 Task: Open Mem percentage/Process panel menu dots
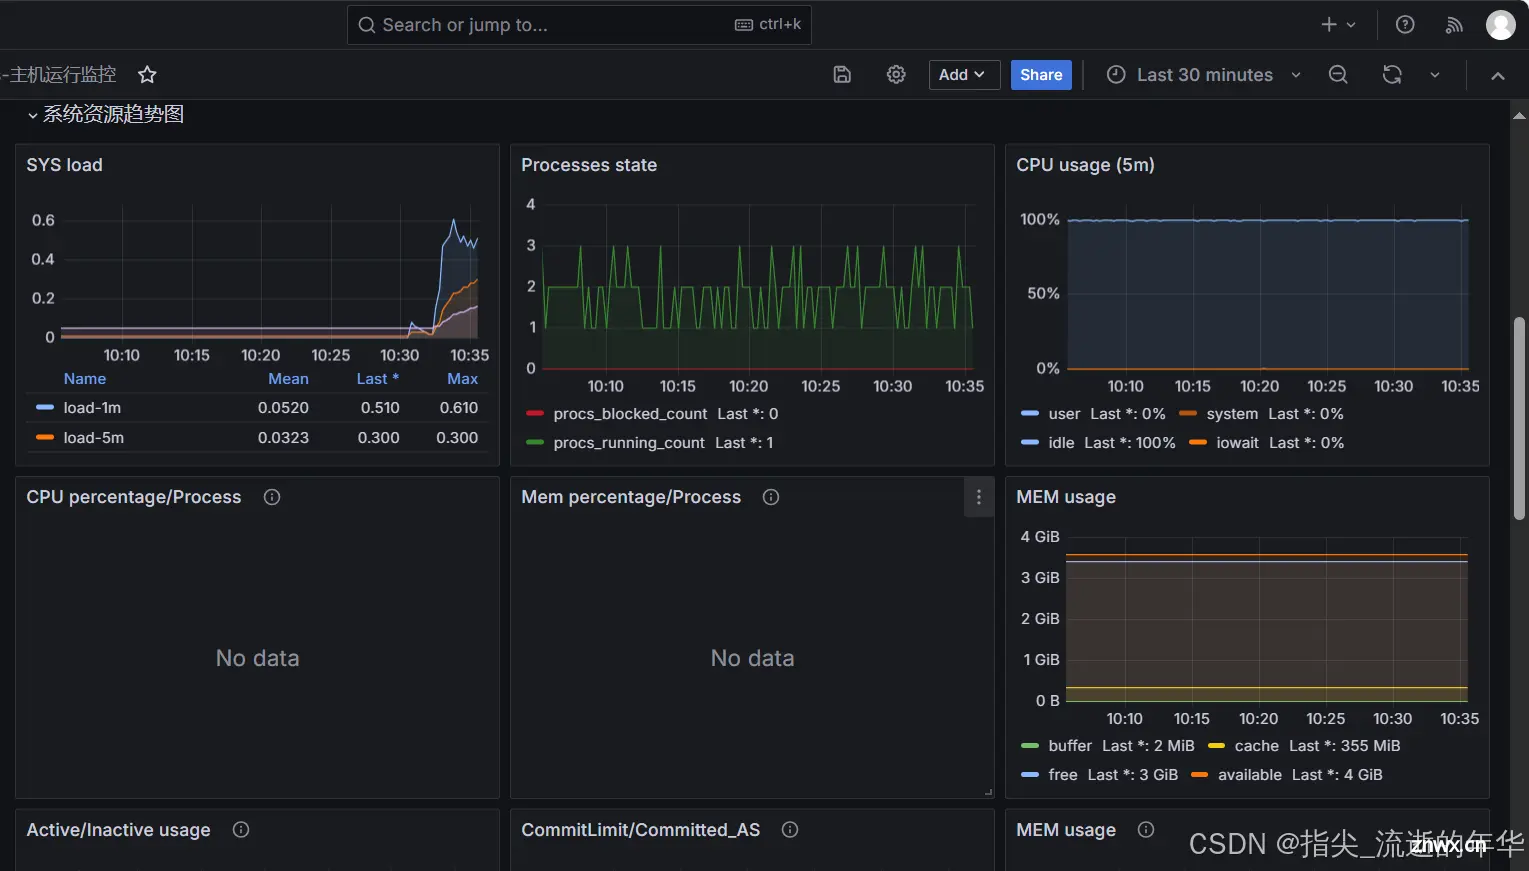point(978,497)
